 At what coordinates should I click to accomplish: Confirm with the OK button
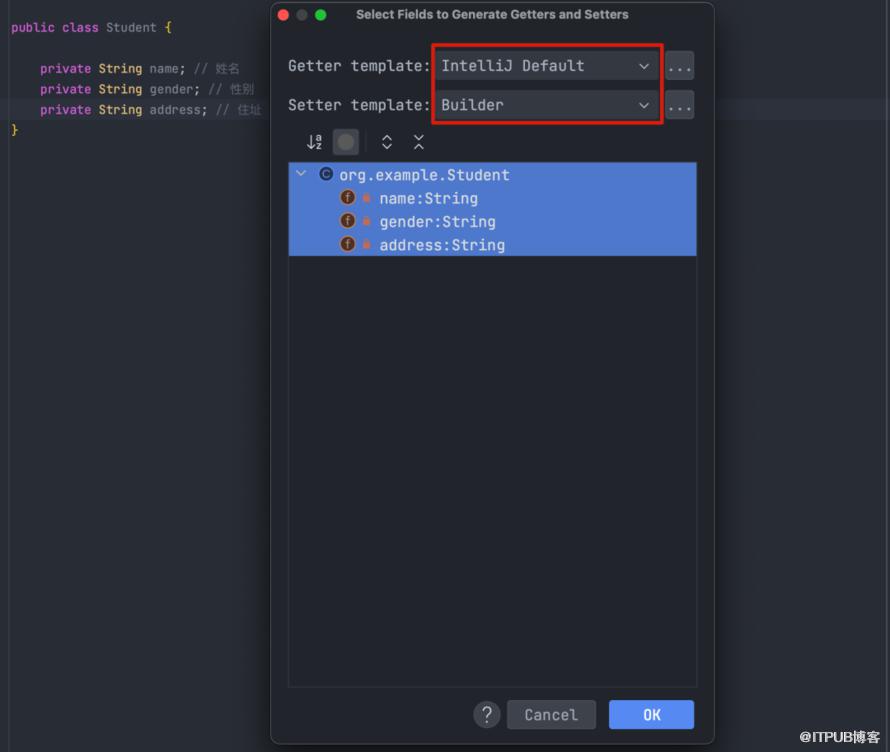click(651, 714)
